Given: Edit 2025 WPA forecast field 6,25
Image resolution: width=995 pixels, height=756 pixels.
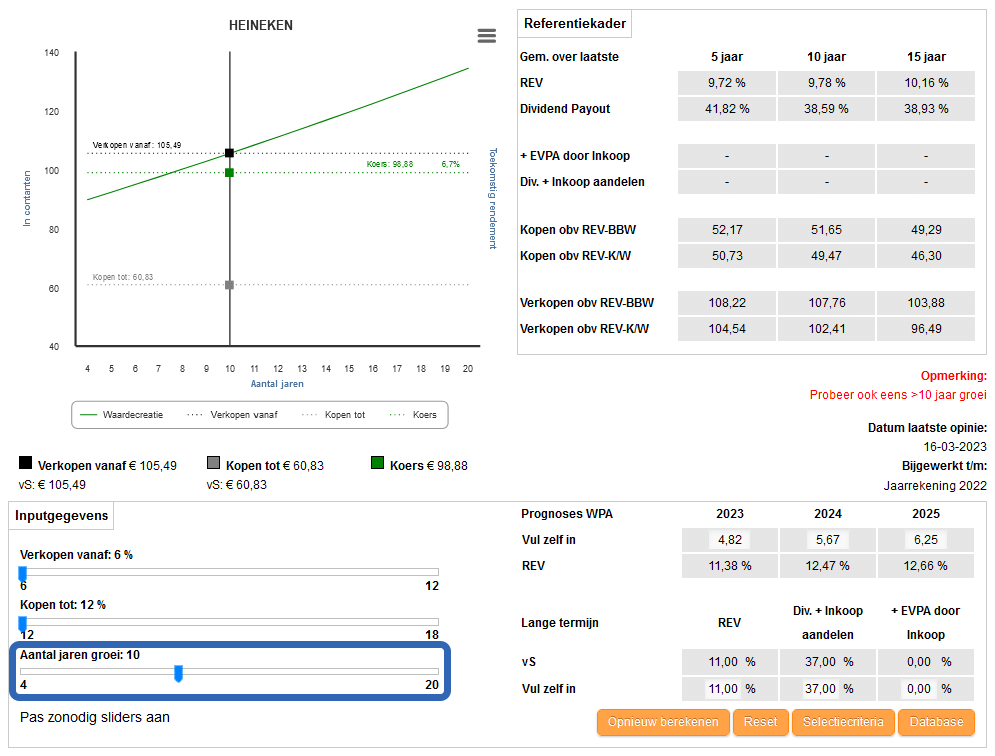Looking at the screenshot, I should [925, 540].
